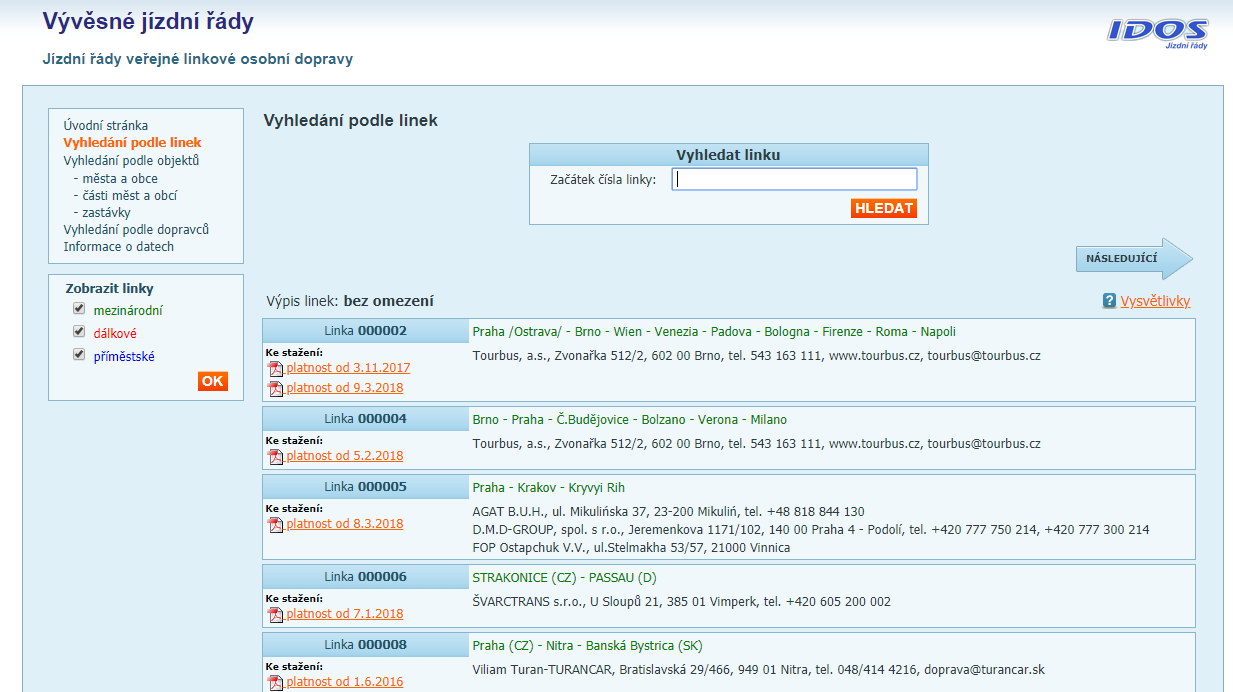Click the Vysvětlivky help question-mark icon

click(1109, 301)
